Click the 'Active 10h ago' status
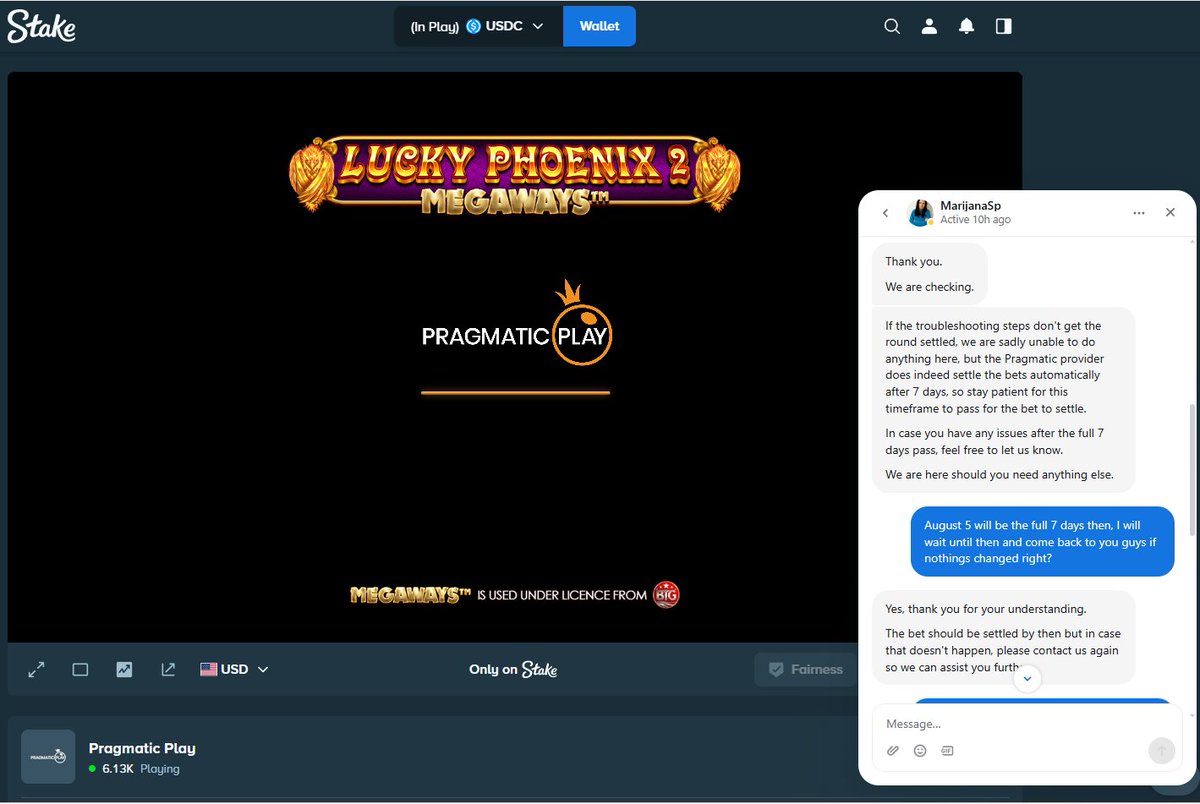The image size is (1200, 804). tap(975, 220)
